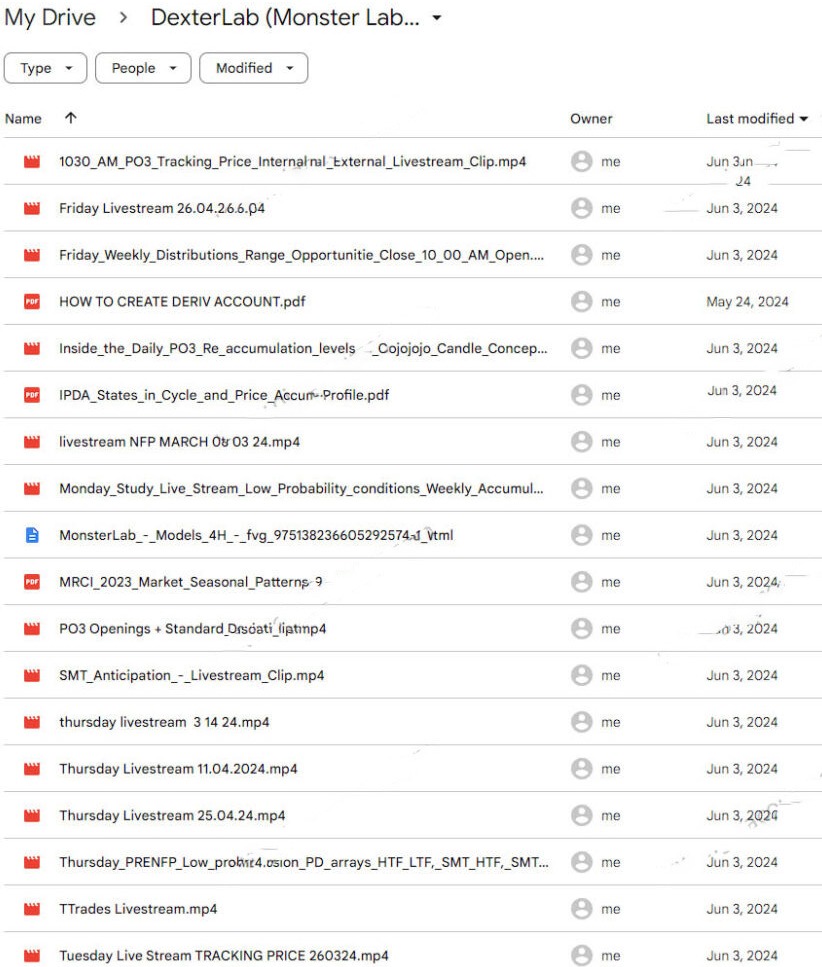Click video icon beside TTrades Livestream.mp4

[32, 909]
